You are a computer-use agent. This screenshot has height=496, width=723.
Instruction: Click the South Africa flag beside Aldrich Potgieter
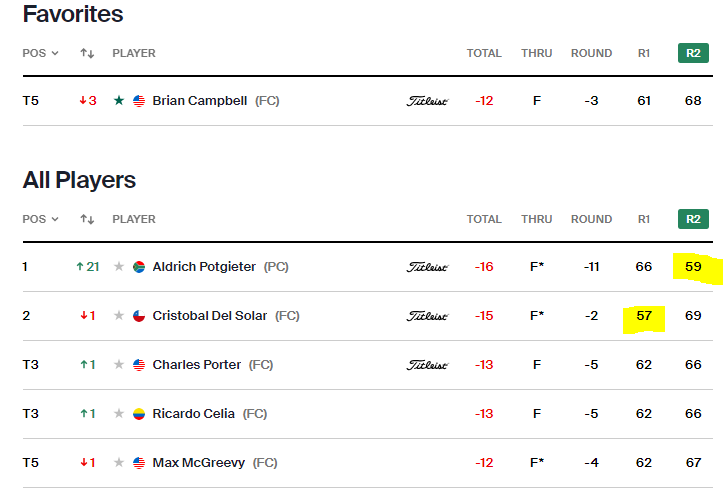[x=139, y=267]
